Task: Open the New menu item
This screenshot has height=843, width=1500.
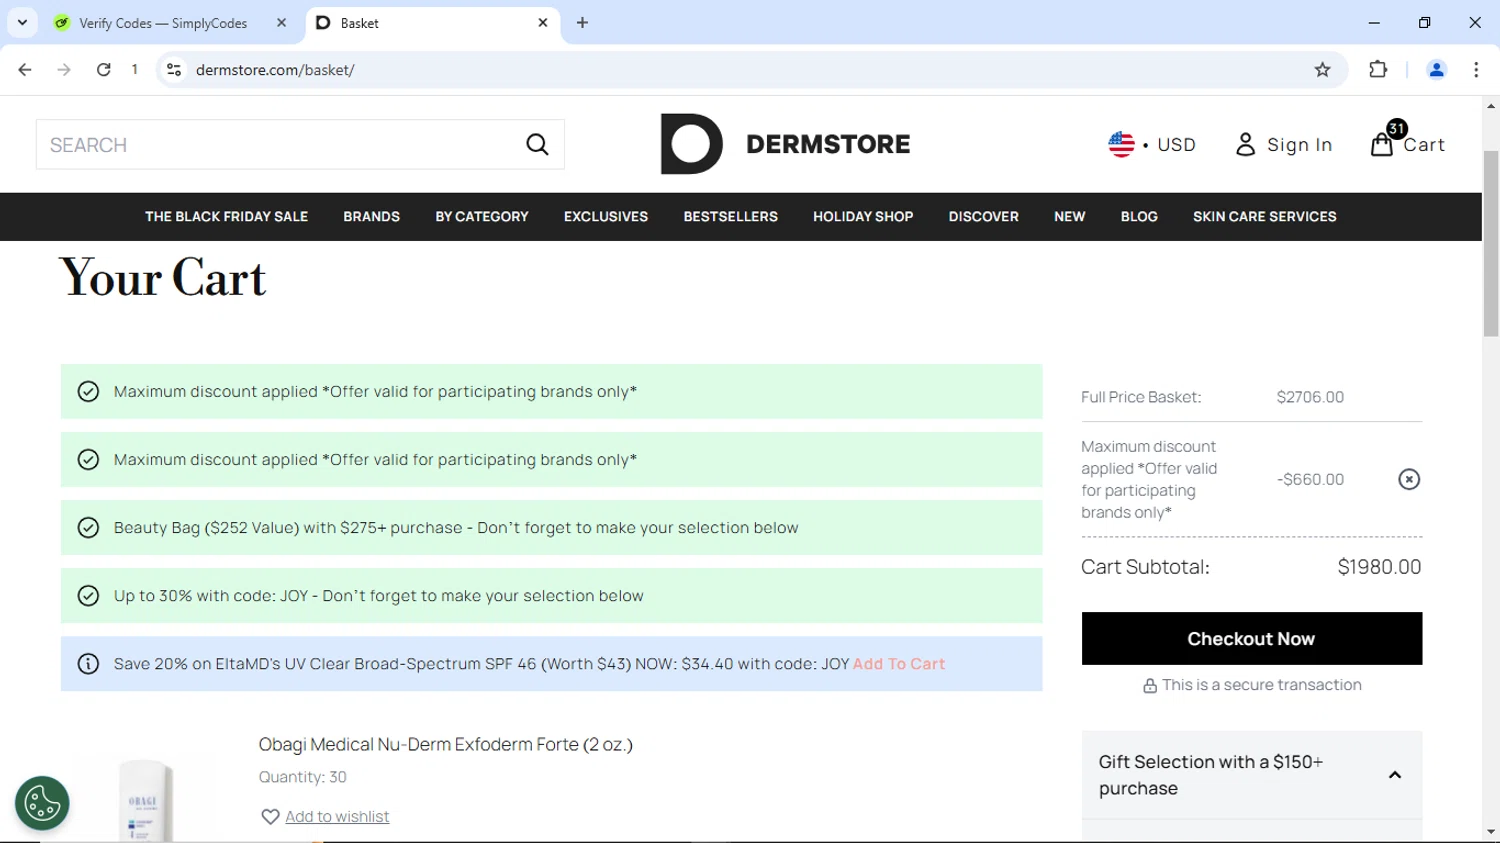Action: pyautogui.click(x=1069, y=217)
